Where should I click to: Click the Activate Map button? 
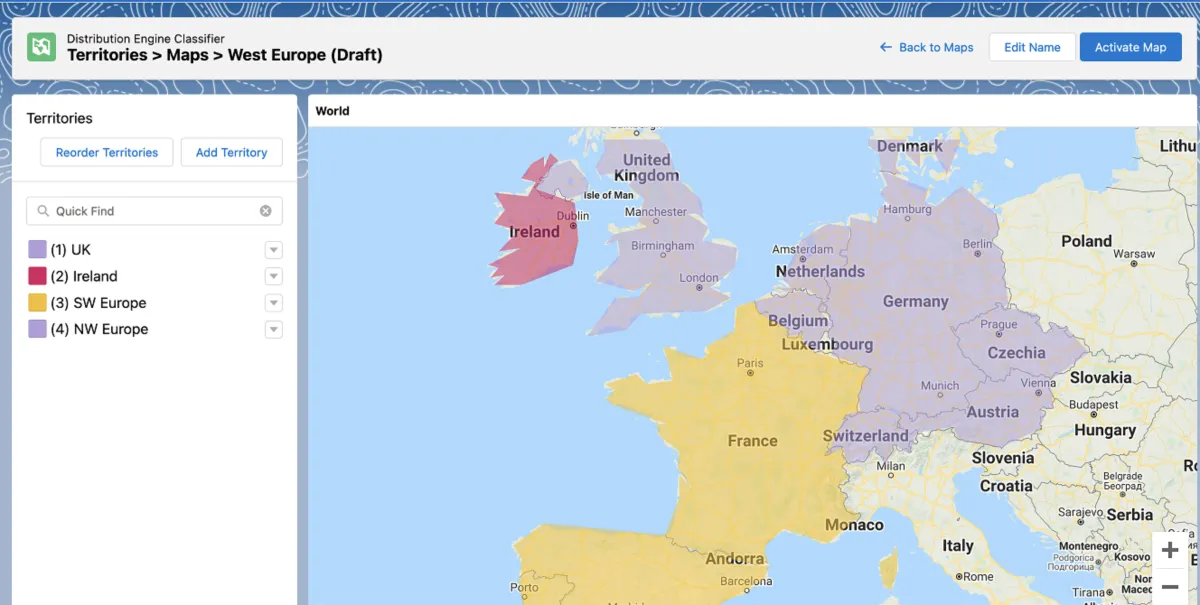pos(1130,47)
